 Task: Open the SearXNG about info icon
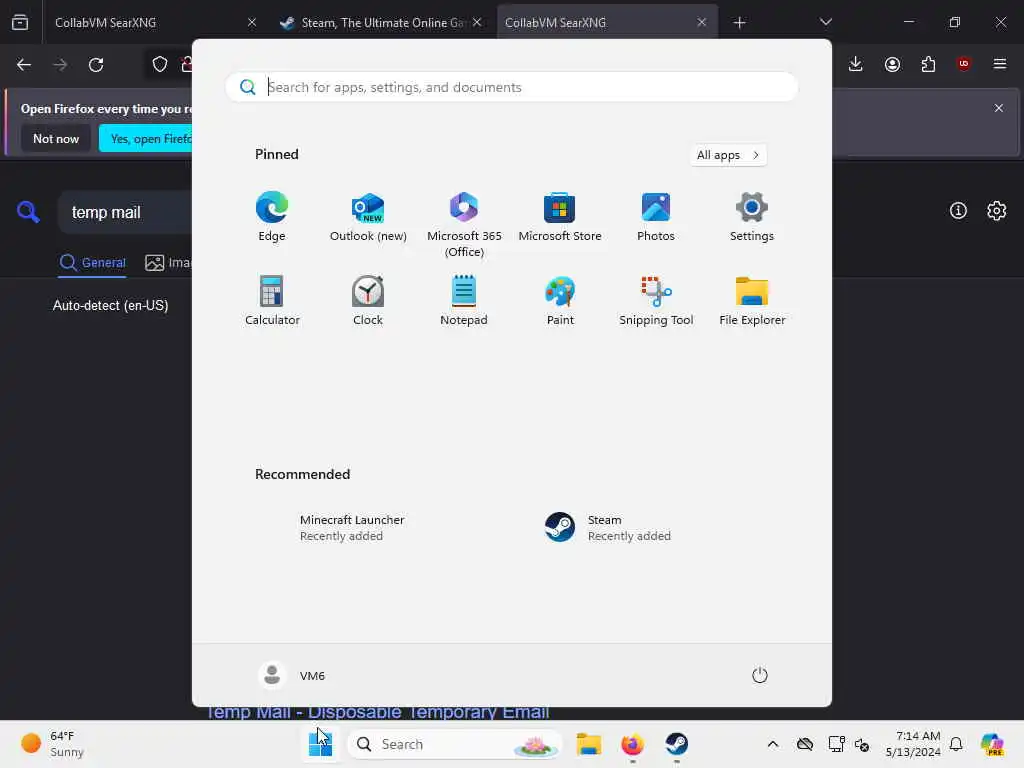(x=958, y=210)
